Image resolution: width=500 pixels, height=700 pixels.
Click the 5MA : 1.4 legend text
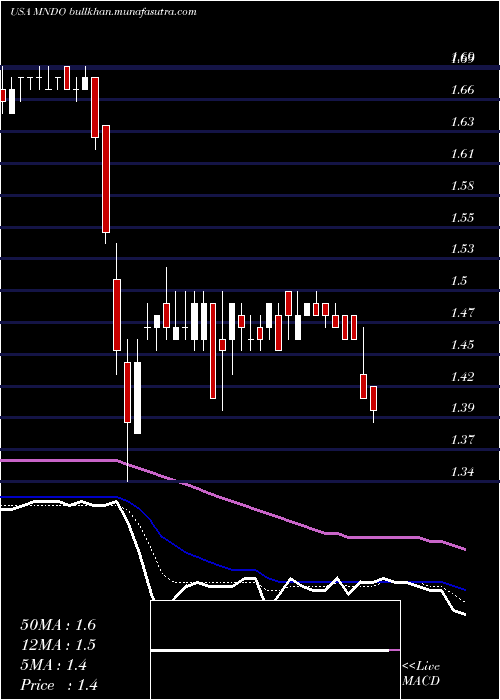[x=54, y=665]
